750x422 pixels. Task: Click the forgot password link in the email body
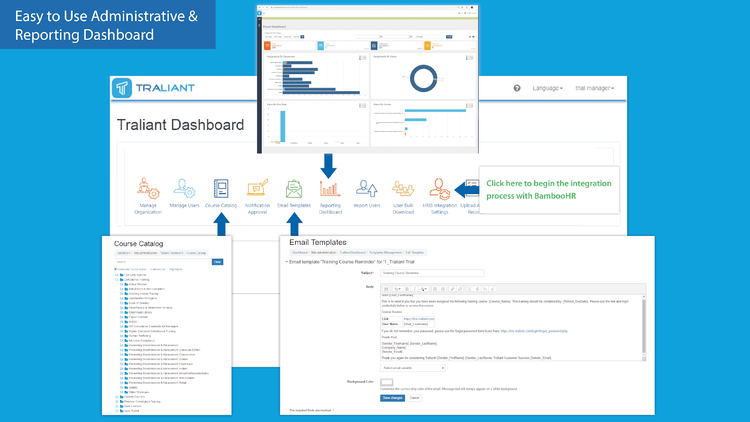(534, 331)
